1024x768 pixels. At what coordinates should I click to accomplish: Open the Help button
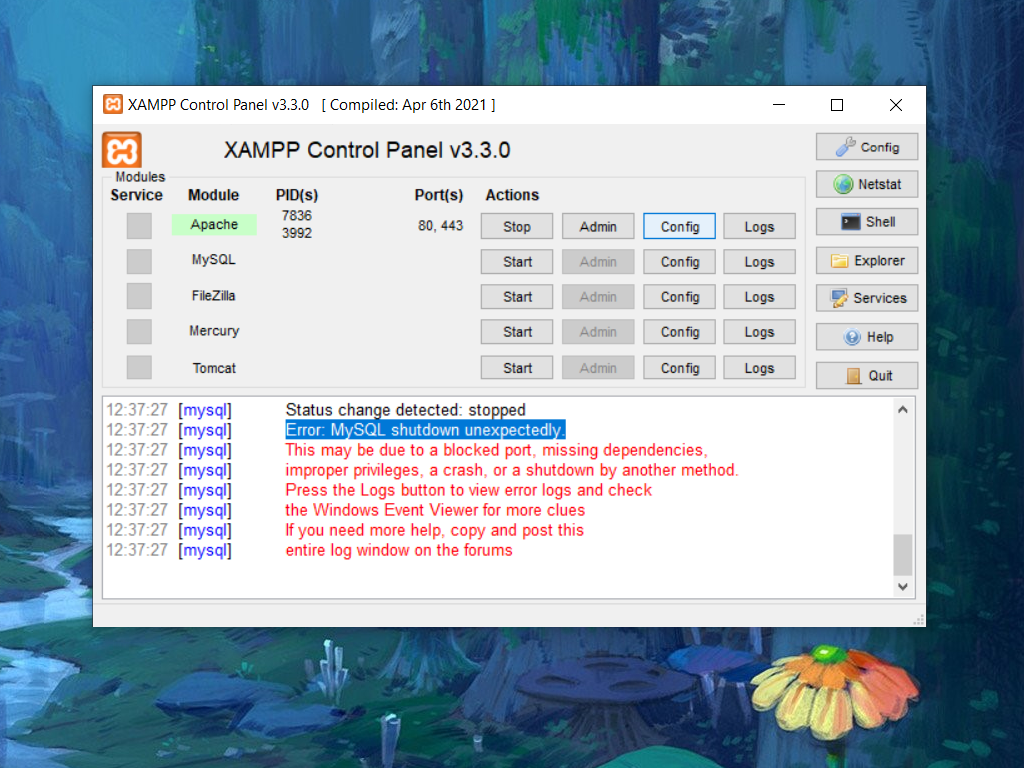tap(867, 337)
